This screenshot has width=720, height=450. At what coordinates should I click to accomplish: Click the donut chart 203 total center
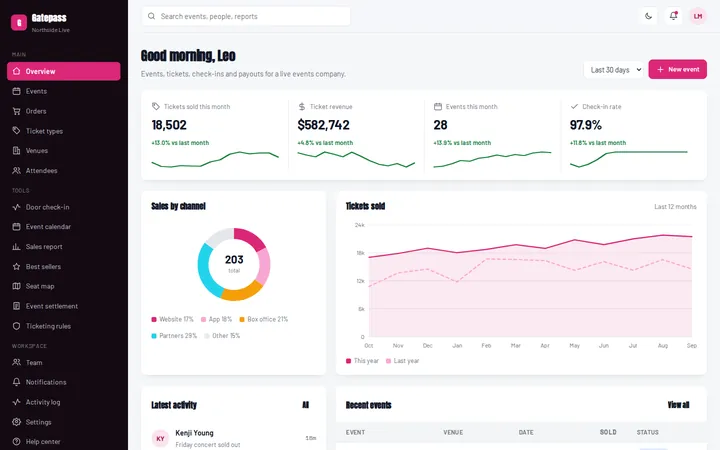pyautogui.click(x=234, y=264)
